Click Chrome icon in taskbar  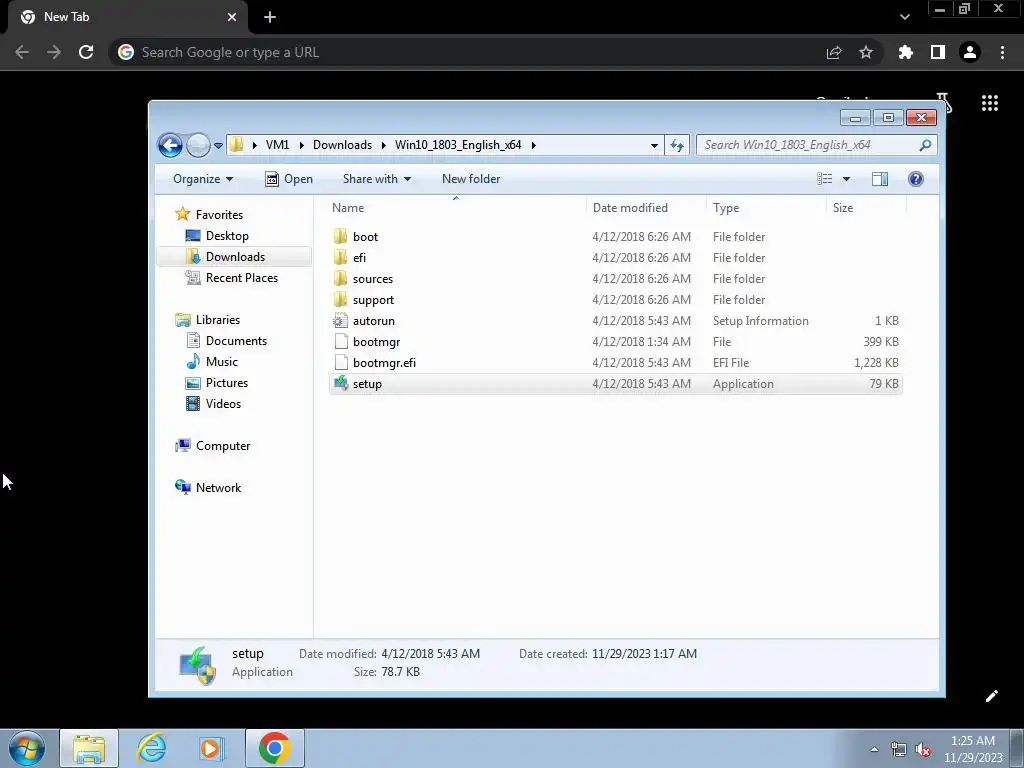coord(274,748)
